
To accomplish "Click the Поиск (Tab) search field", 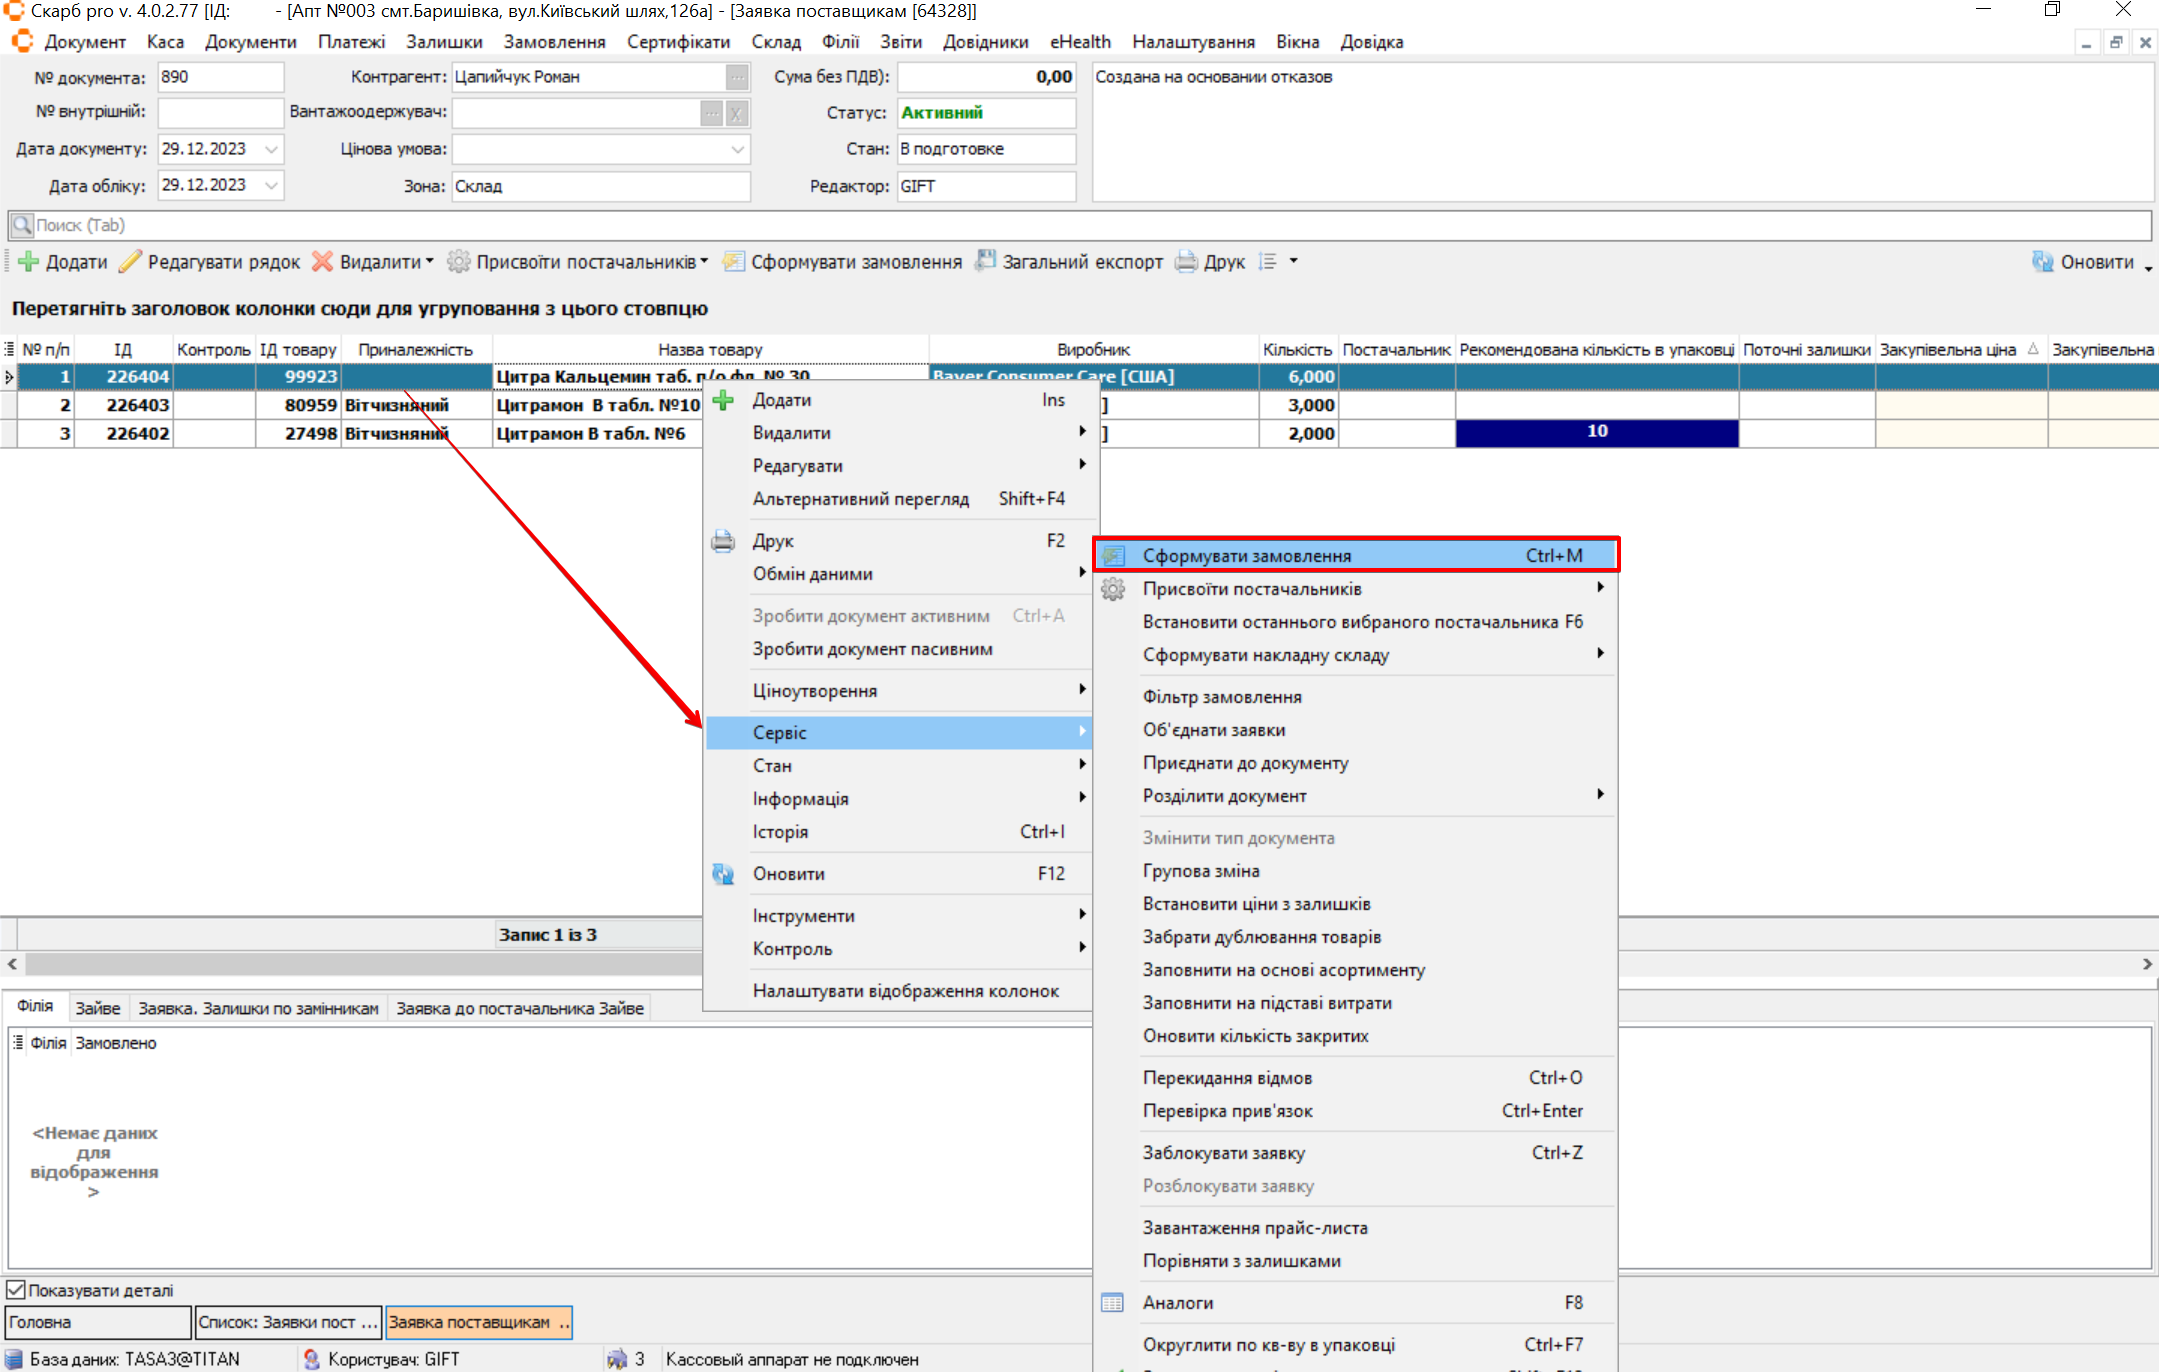I will click(1080, 225).
